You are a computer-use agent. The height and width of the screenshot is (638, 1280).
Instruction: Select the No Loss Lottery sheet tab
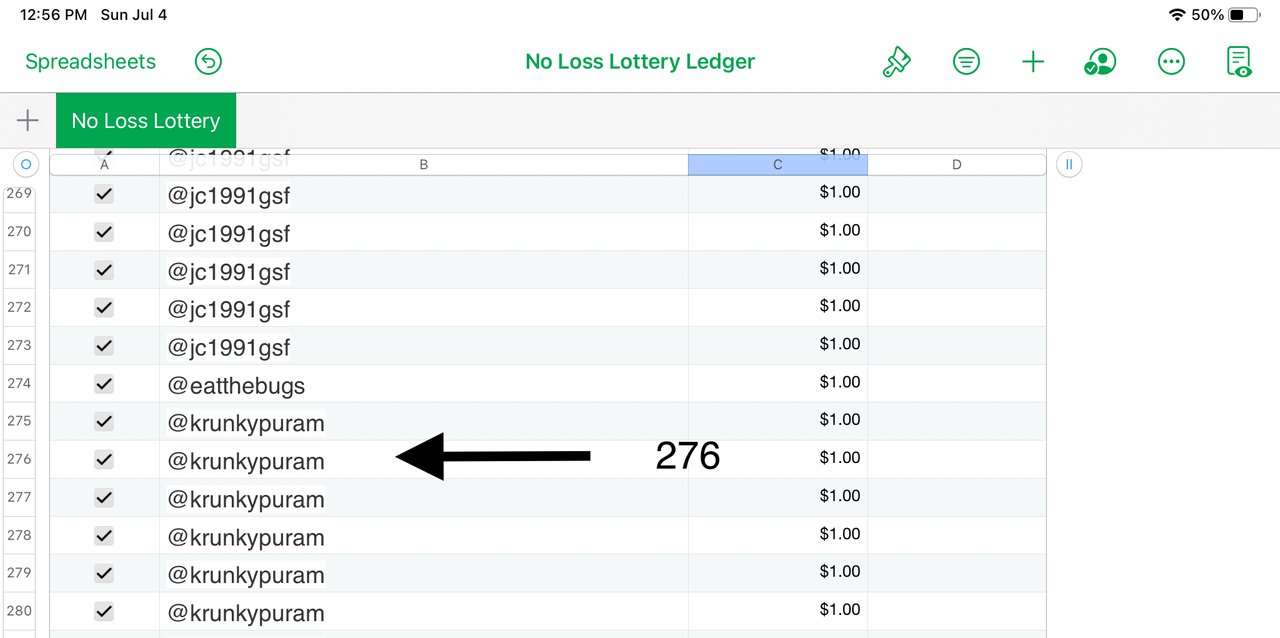coord(146,121)
